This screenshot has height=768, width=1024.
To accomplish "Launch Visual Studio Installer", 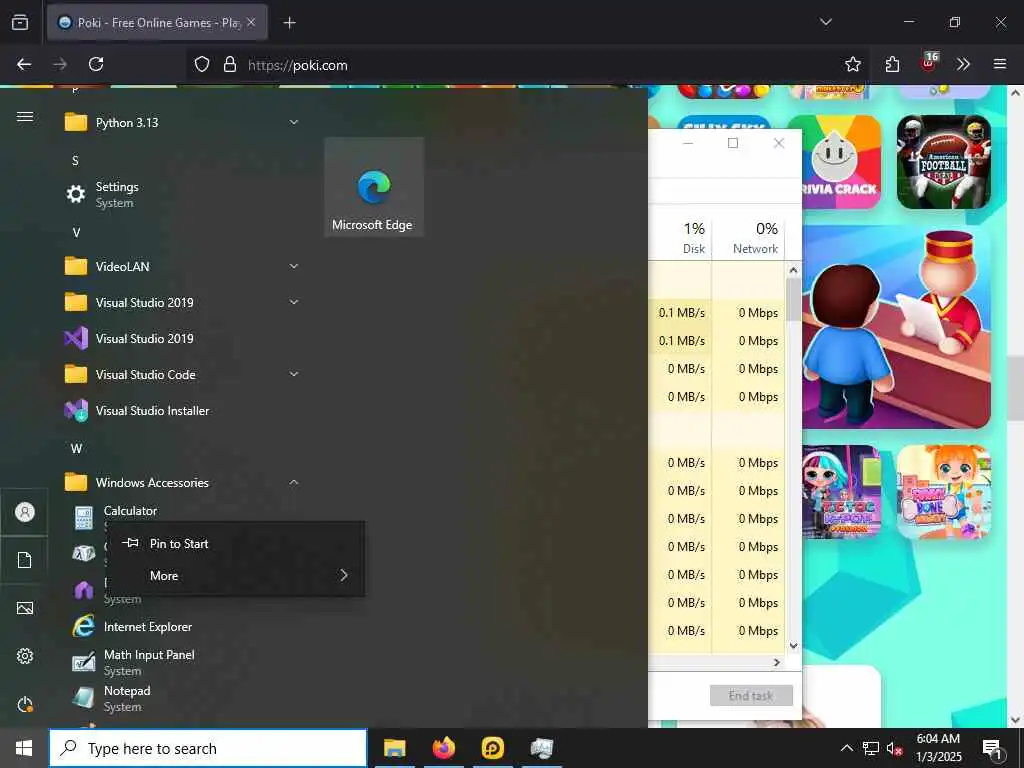I will click(x=183, y=410).
